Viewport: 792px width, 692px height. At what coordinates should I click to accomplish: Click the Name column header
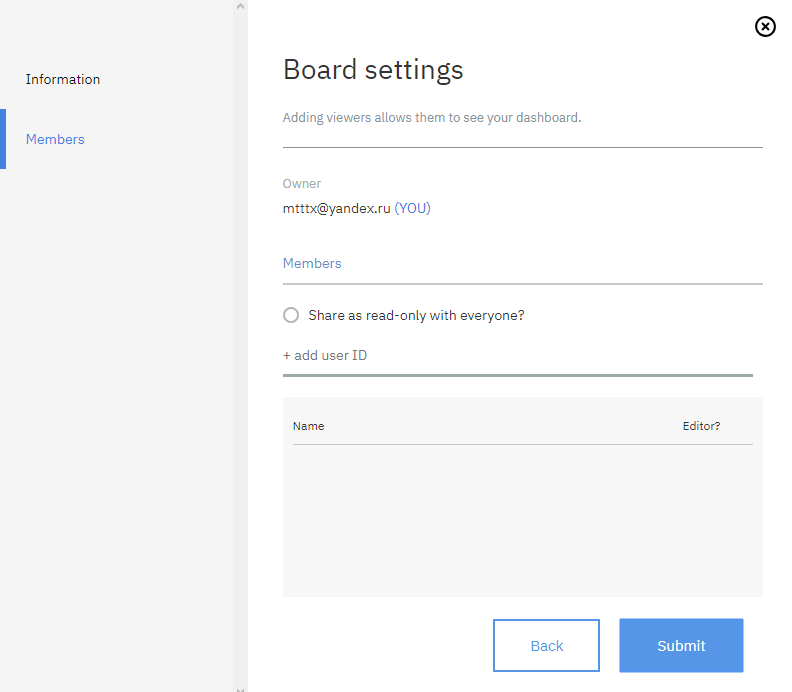308,426
